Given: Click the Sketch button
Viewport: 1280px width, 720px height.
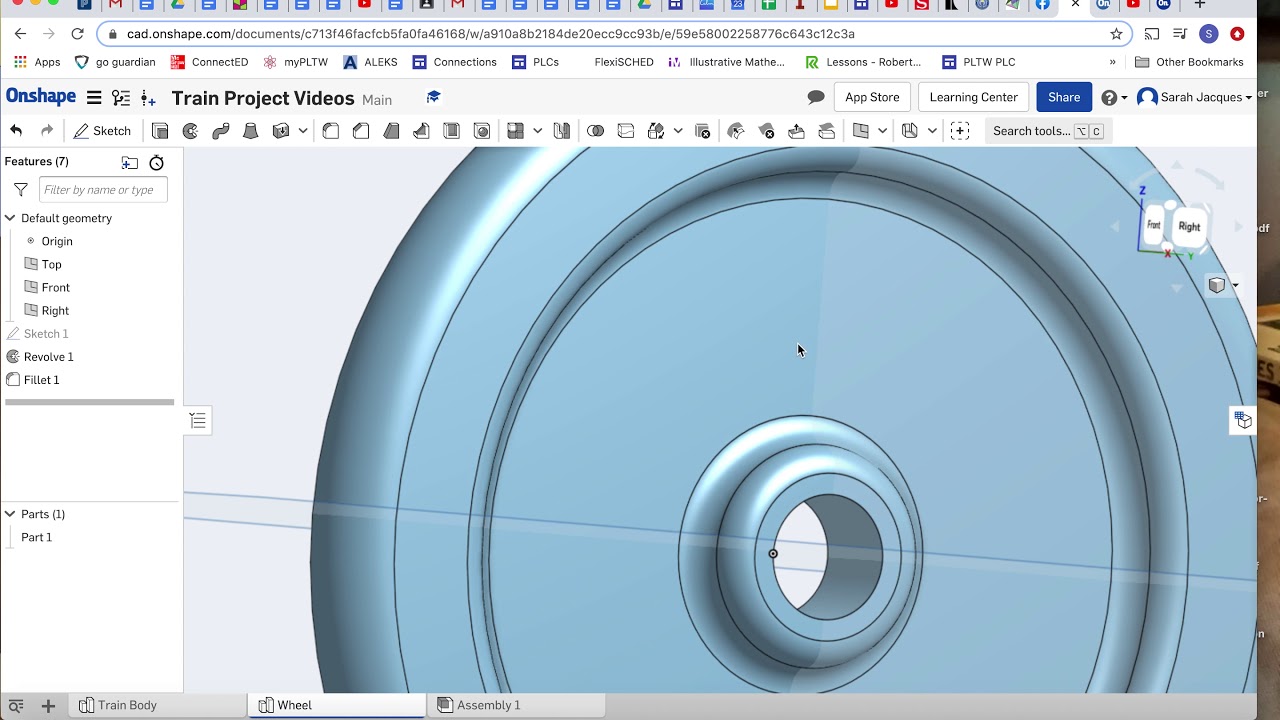Looking at the screenshot, I should pos(102,131).
